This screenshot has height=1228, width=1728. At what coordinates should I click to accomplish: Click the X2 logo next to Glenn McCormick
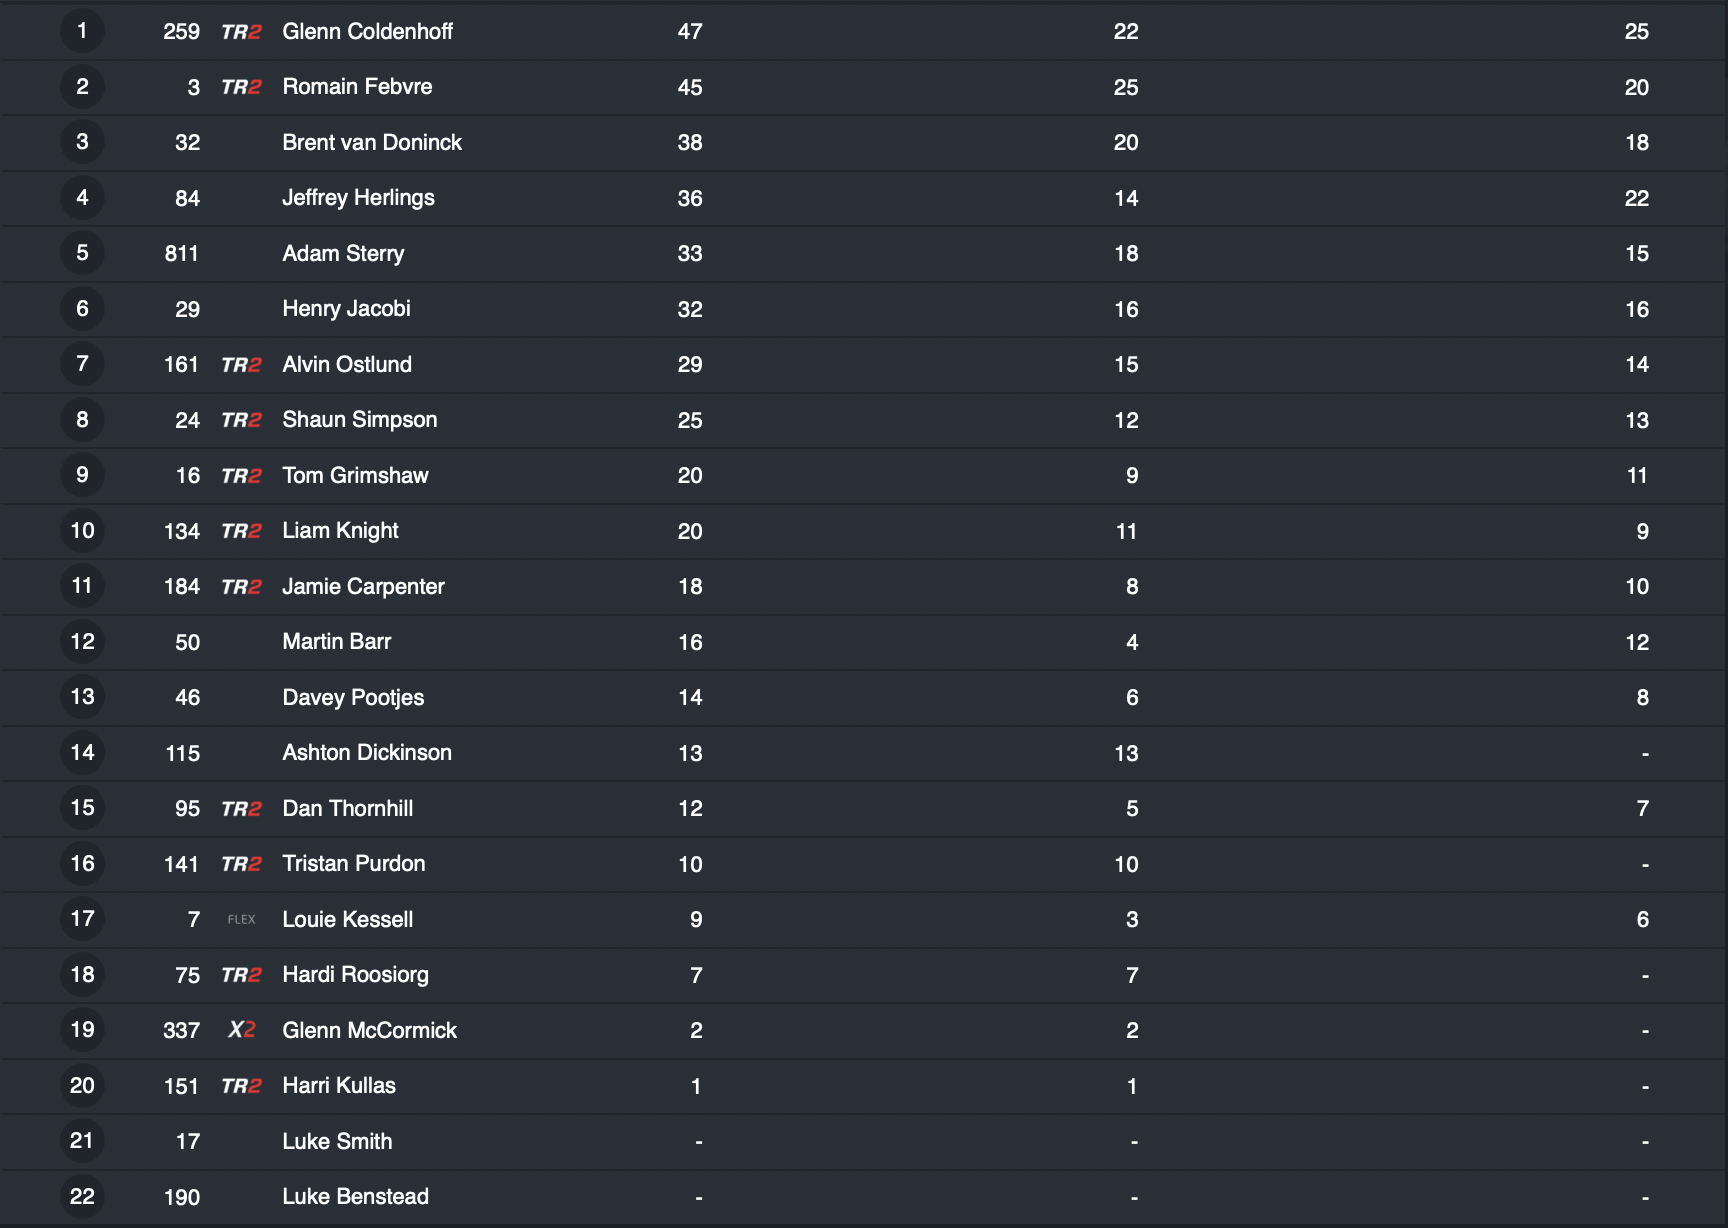coord(241,1030)
